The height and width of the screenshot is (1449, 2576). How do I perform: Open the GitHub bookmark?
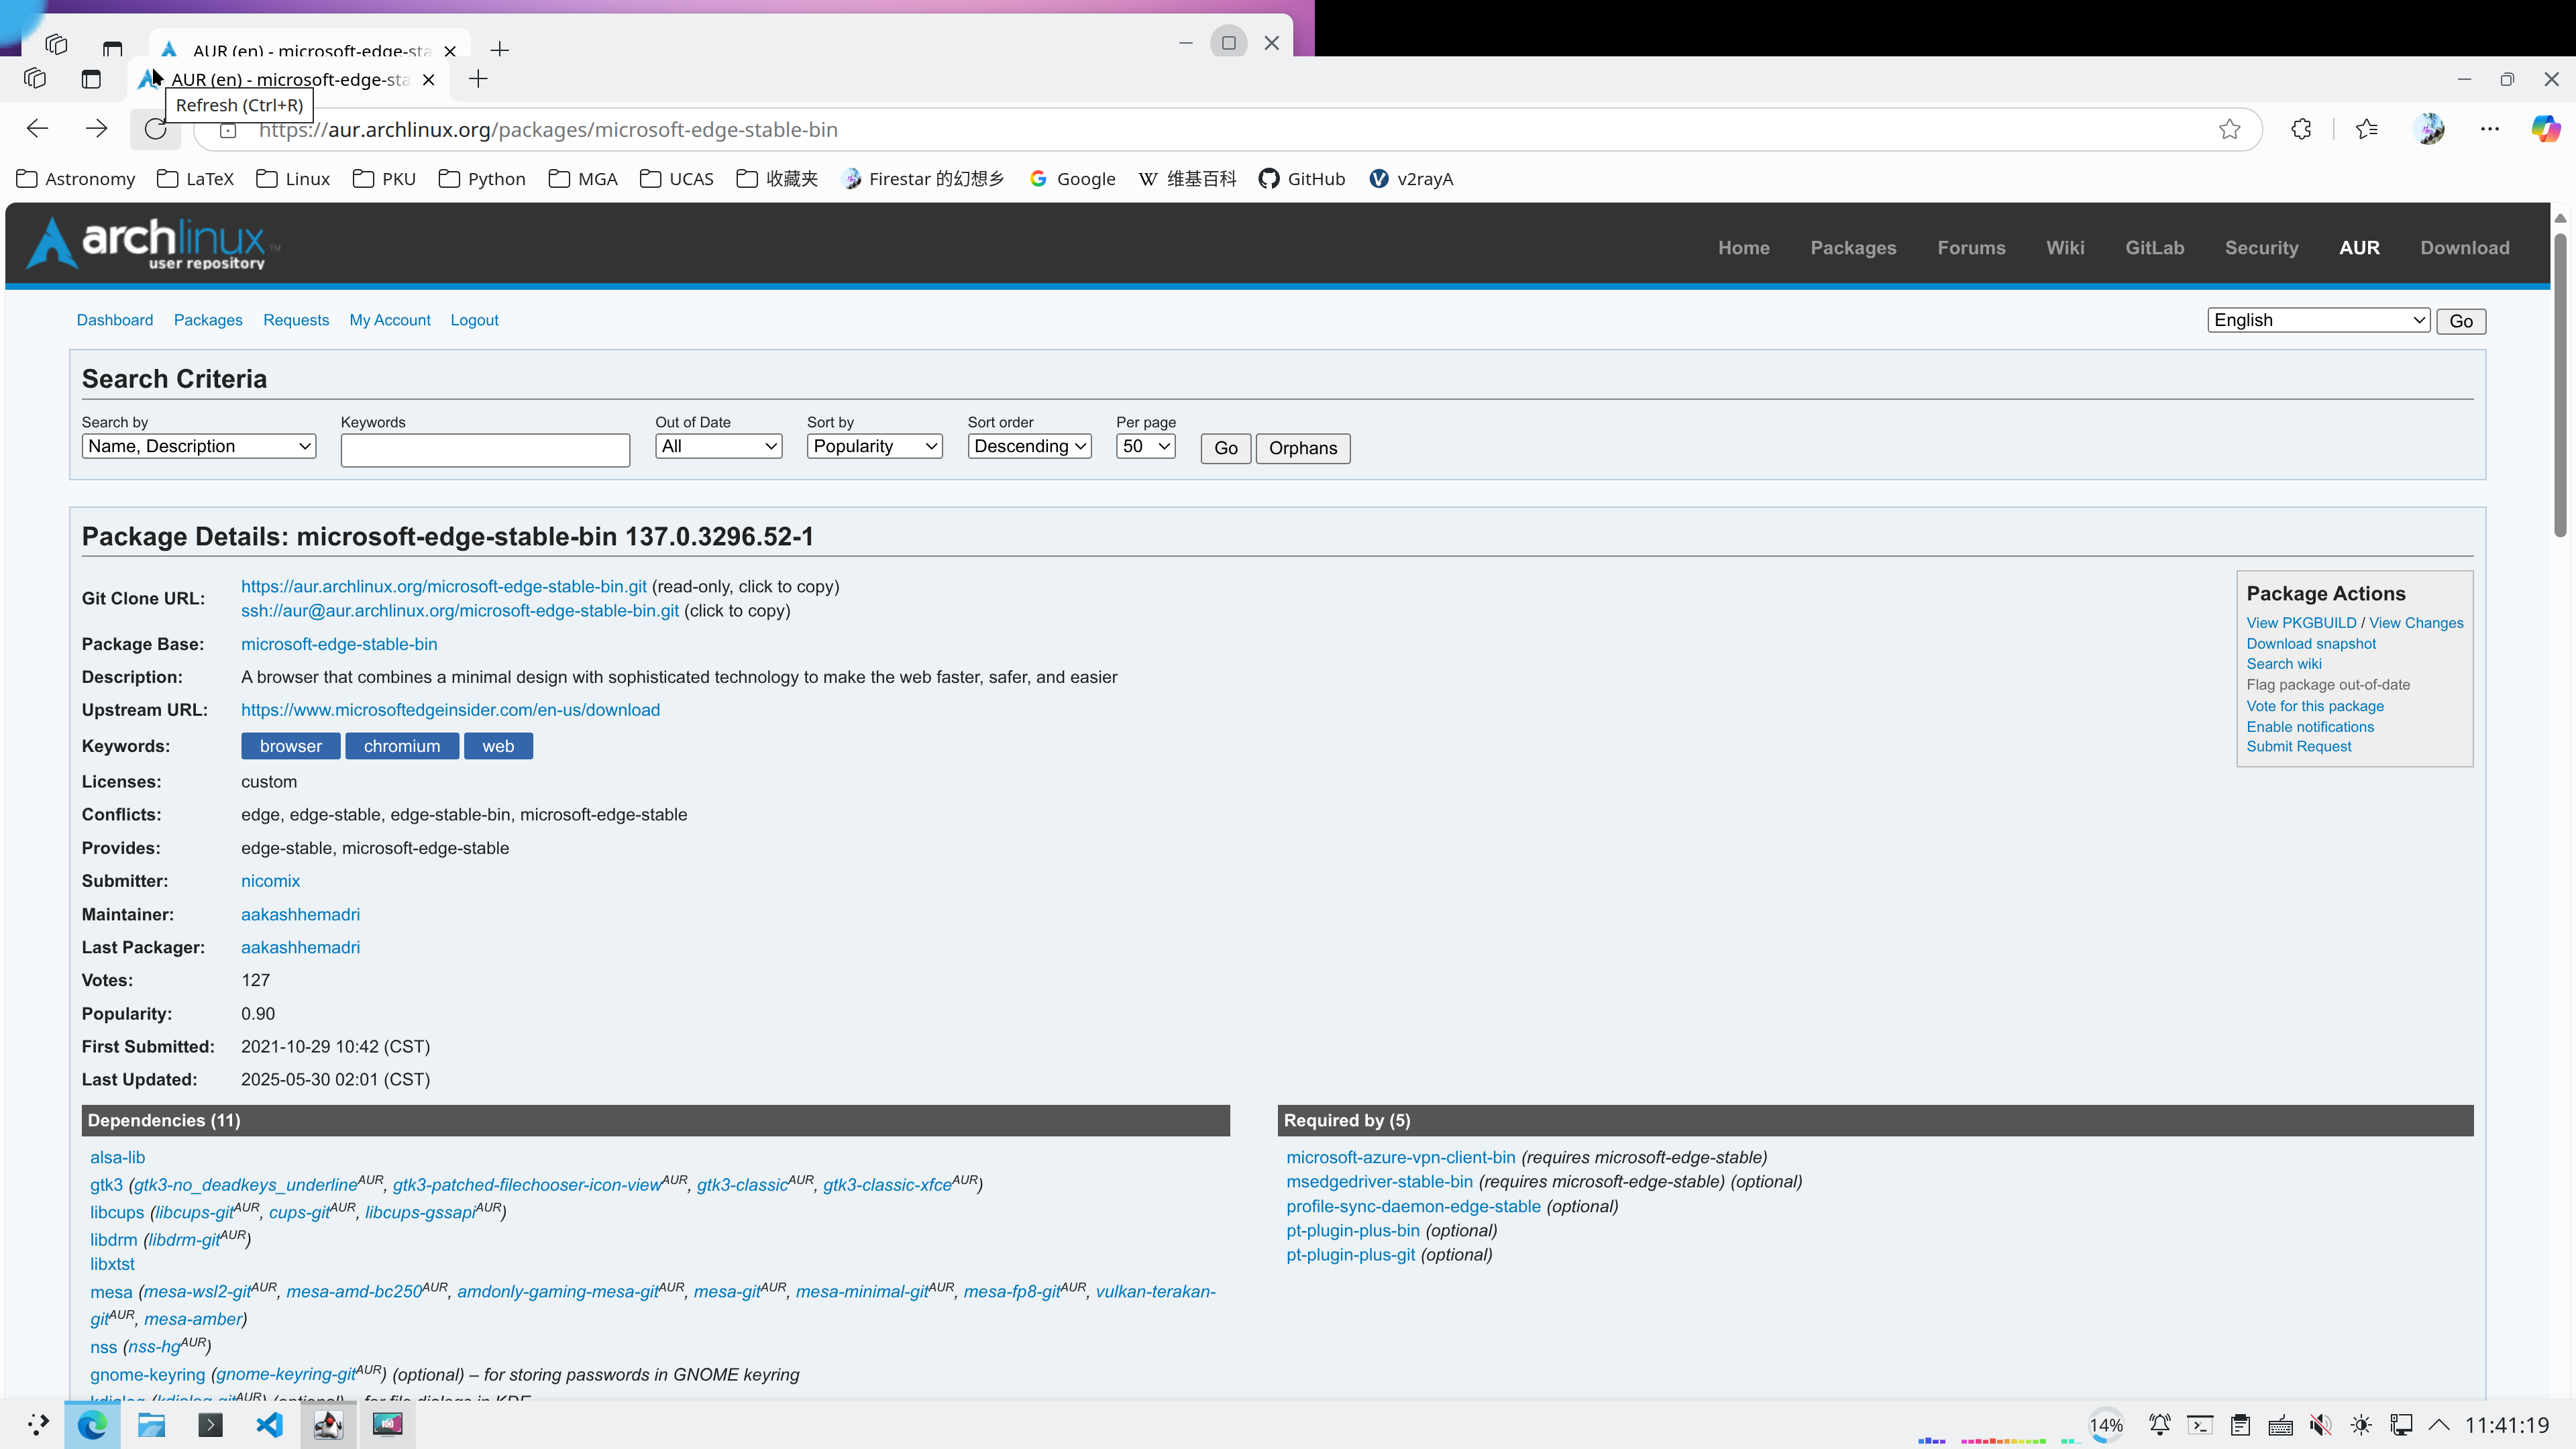pyautogui.click(x=1301, y=179)
